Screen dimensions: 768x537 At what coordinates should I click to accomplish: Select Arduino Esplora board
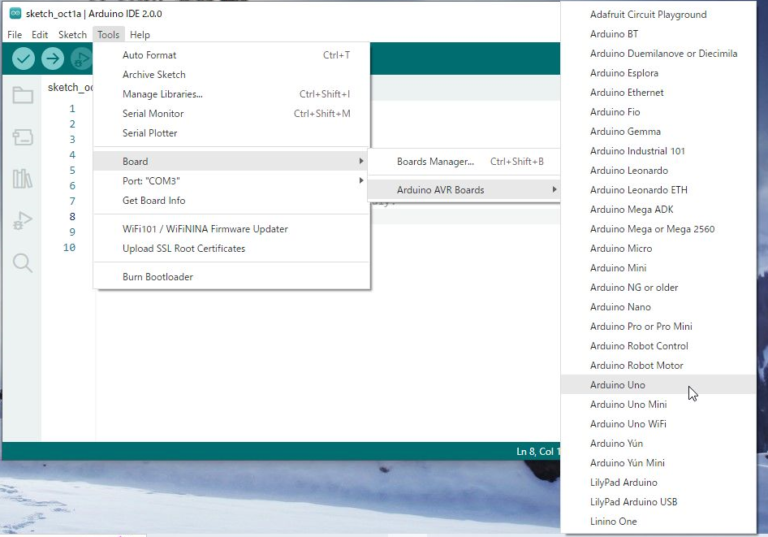pos(658,73)
